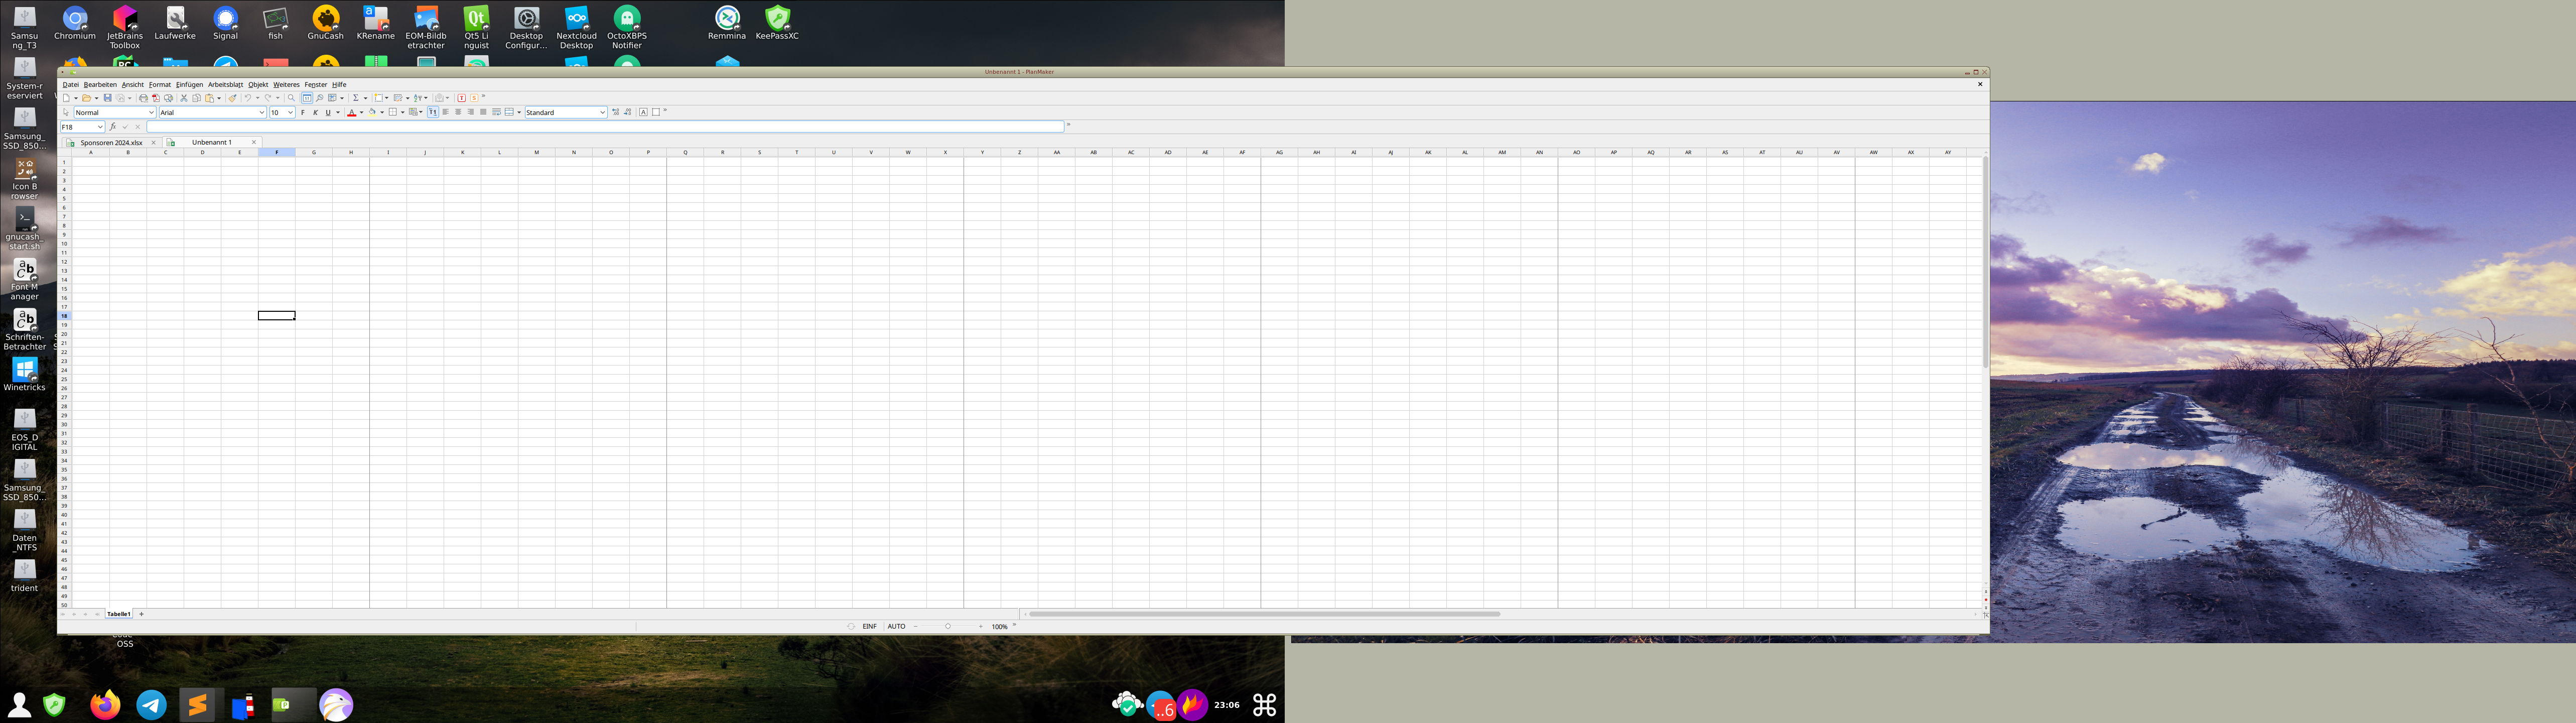2576x723 pixels.
Task: Expand underline style dropdown arrow
Action: tap(338, 112)
